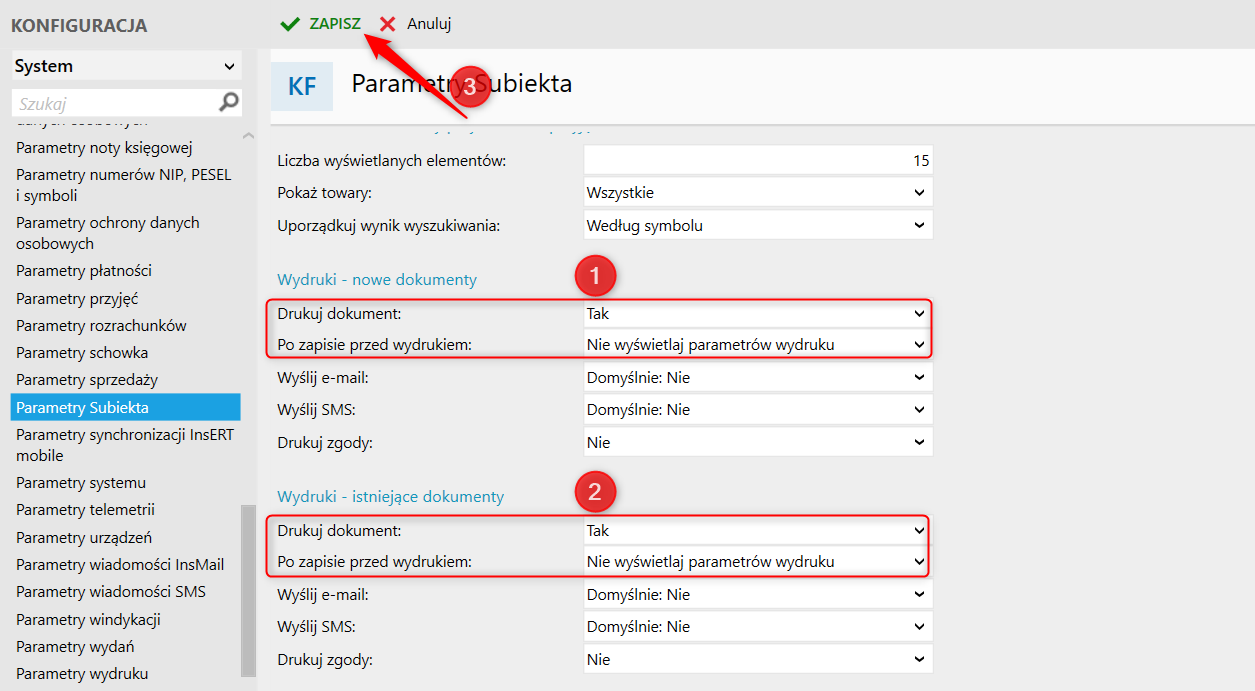Click the Liczba wyświetlanych elementów number field
The width and height of the screenshot is (1255, 691).
coord(758,160)
